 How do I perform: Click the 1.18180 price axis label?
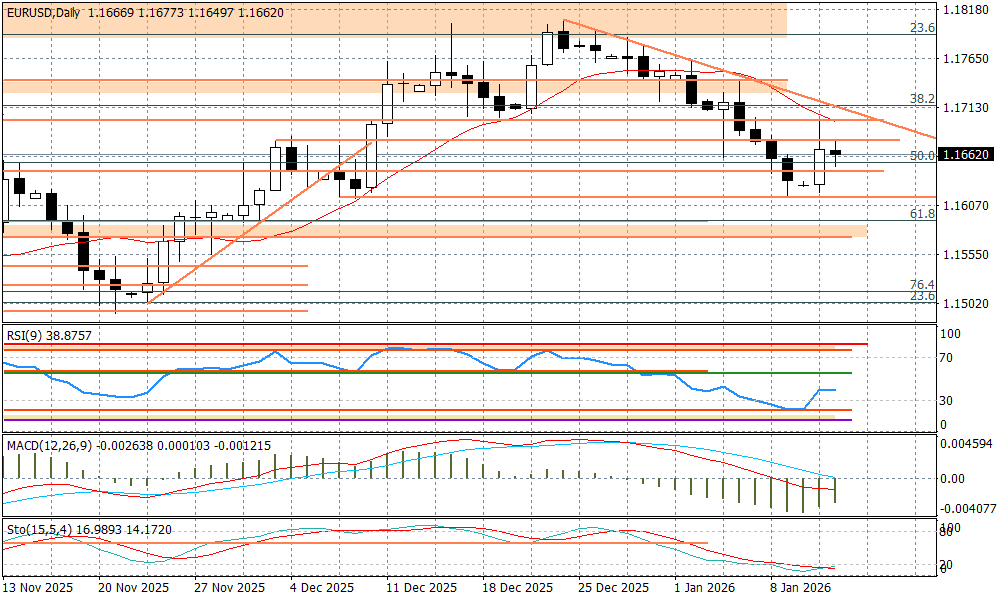click(966, 11)
